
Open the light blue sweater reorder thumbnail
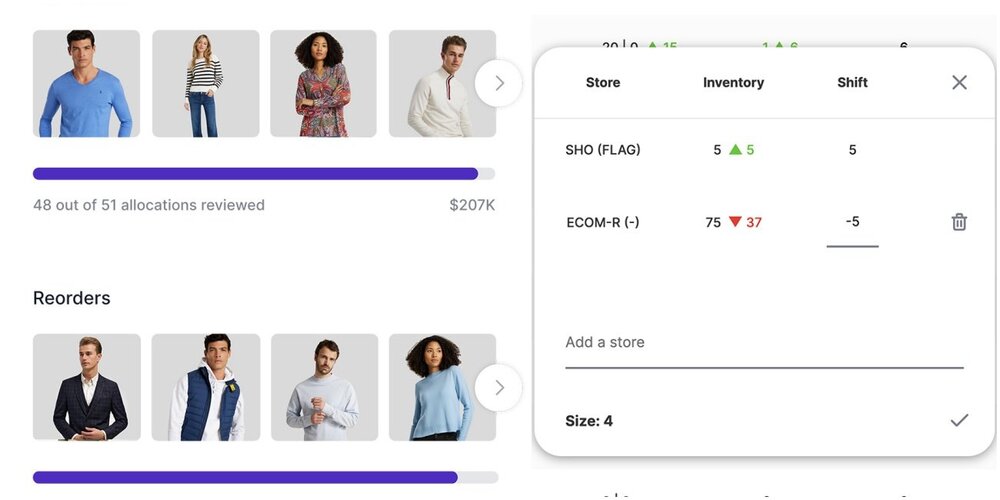coord(442,388)
